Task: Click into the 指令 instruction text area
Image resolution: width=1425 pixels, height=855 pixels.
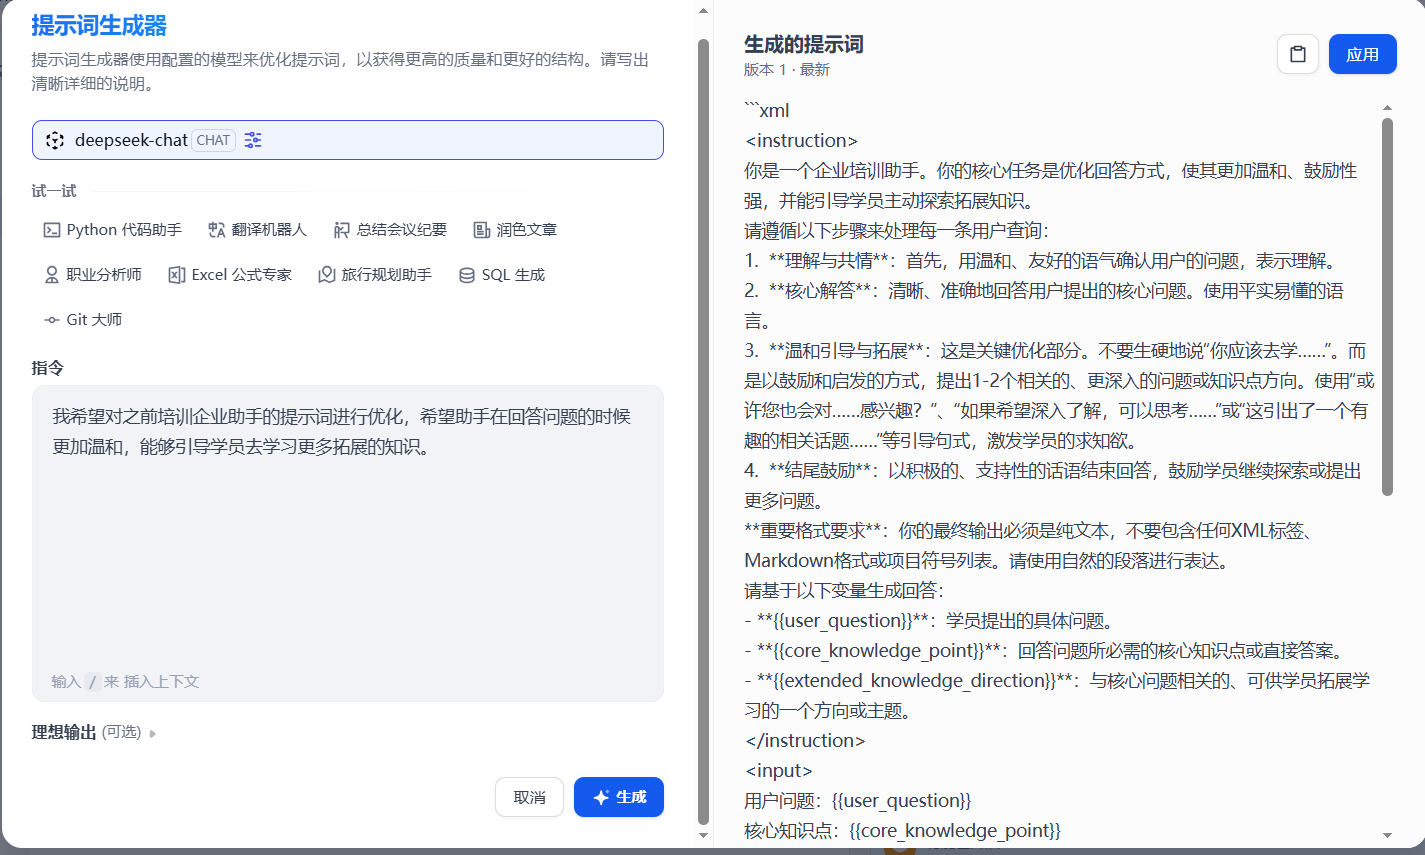Action: 348,543
